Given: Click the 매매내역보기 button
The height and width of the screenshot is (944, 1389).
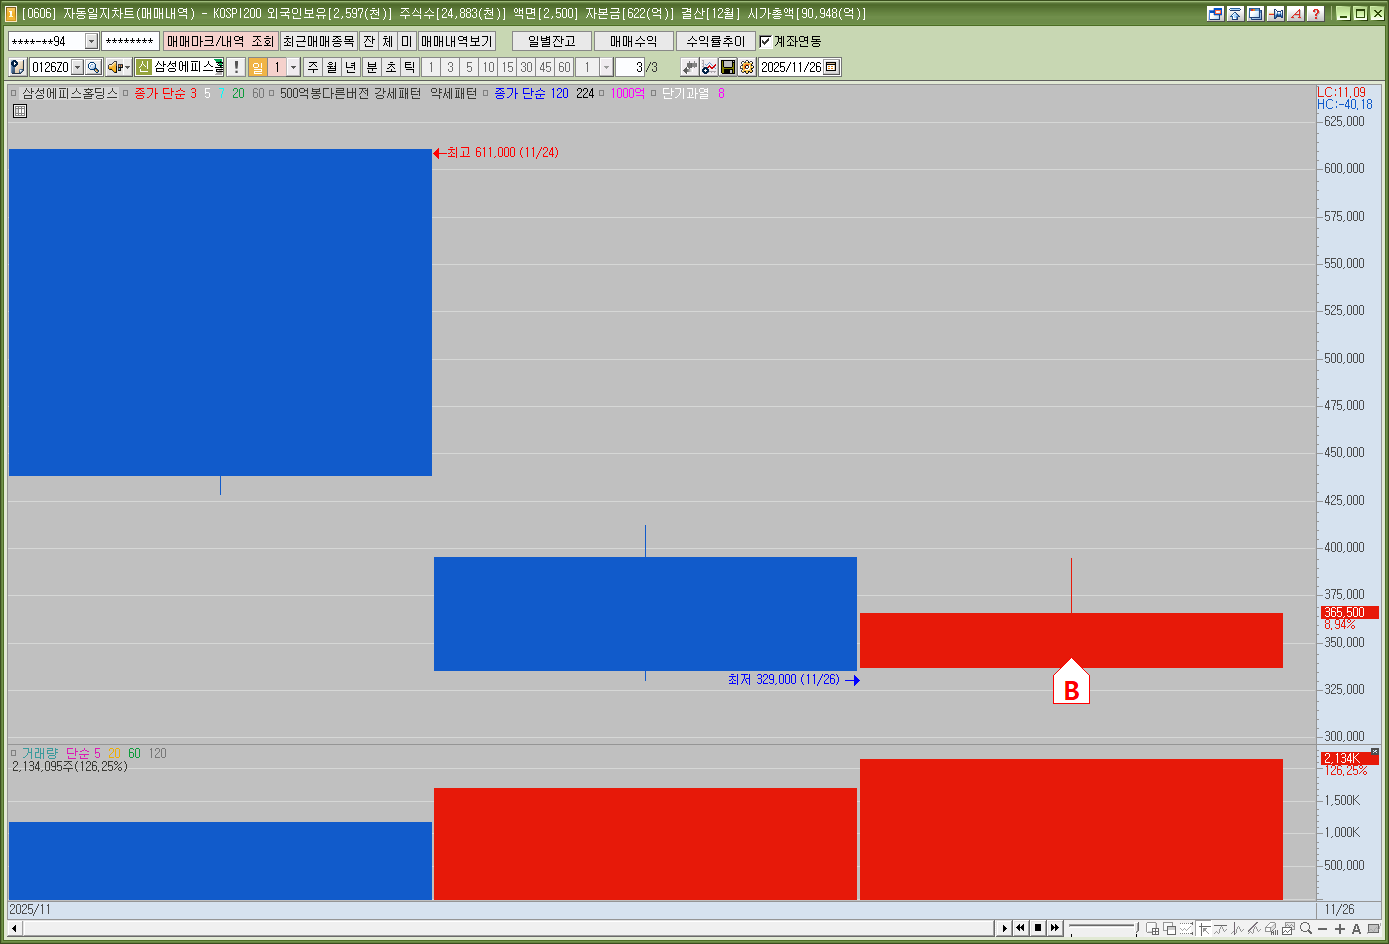Looking at the screenshot, I should point(457,41).
